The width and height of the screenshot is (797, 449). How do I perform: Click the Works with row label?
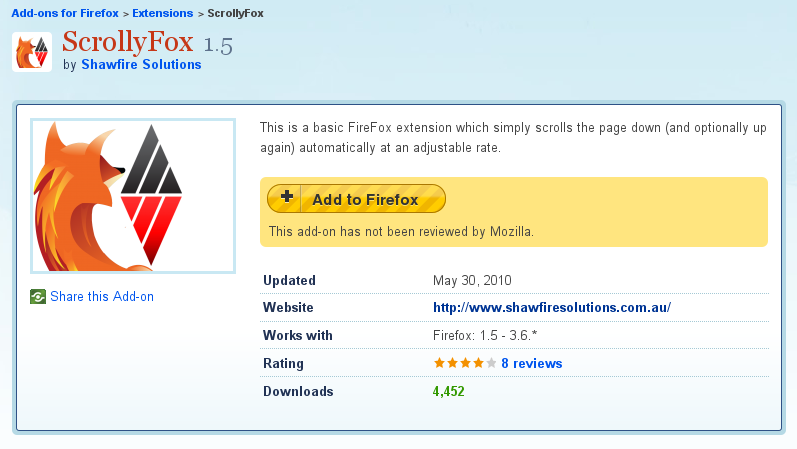298,336
